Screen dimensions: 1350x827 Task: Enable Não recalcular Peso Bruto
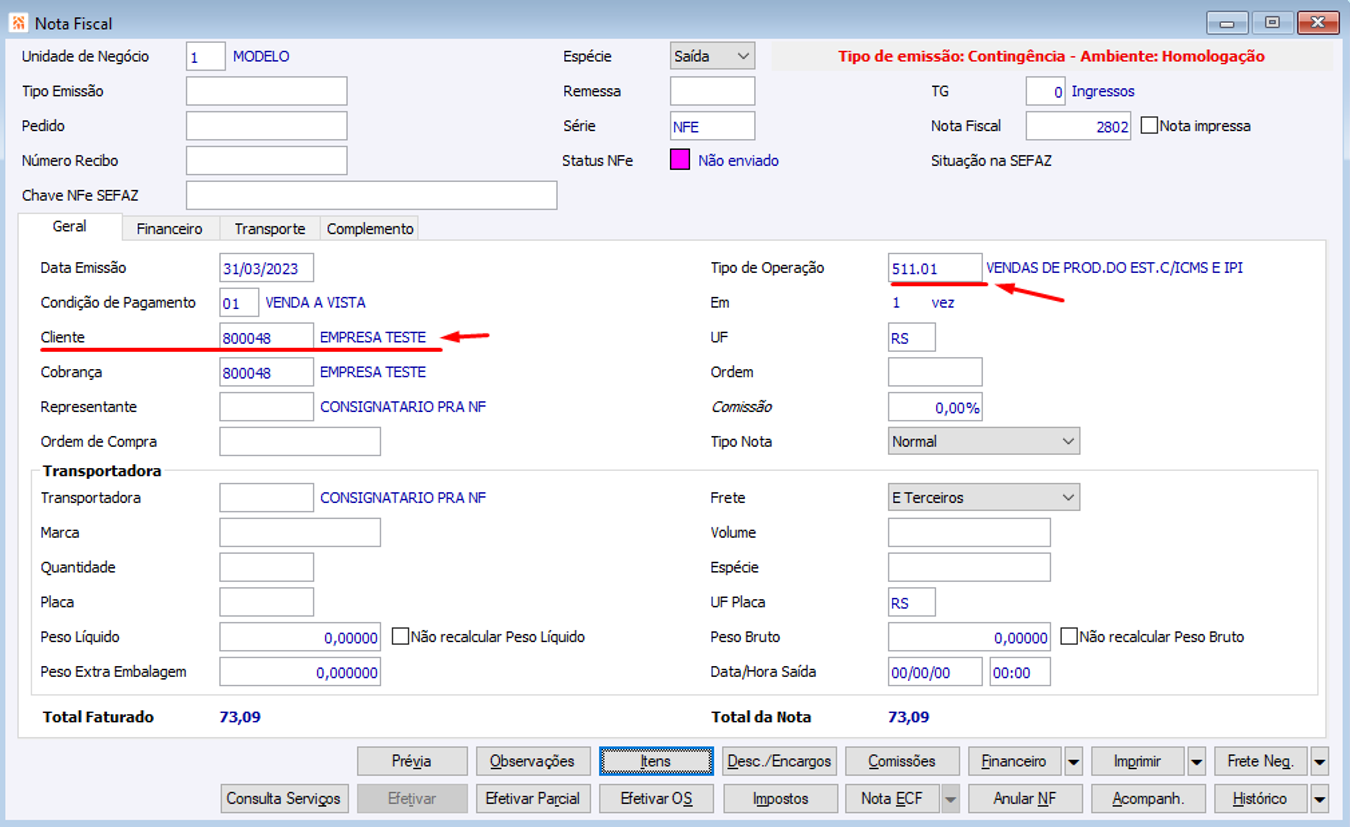point(1069,637)
